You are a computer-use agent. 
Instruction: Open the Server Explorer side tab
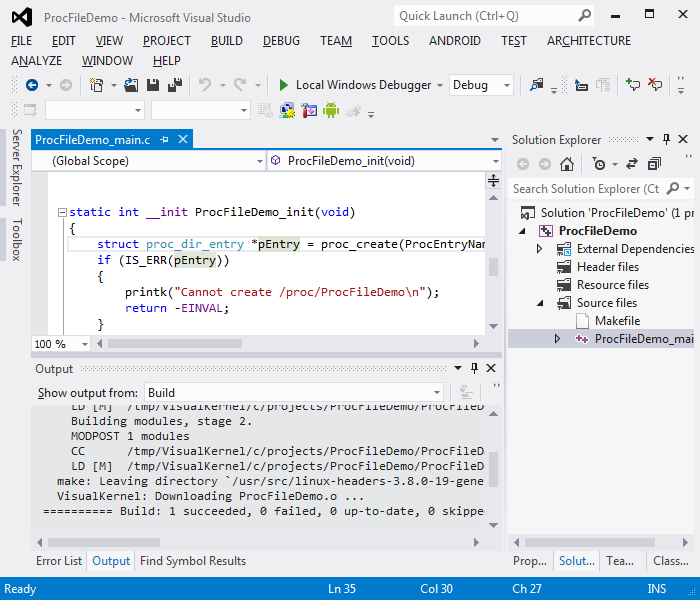coord(17,167)
